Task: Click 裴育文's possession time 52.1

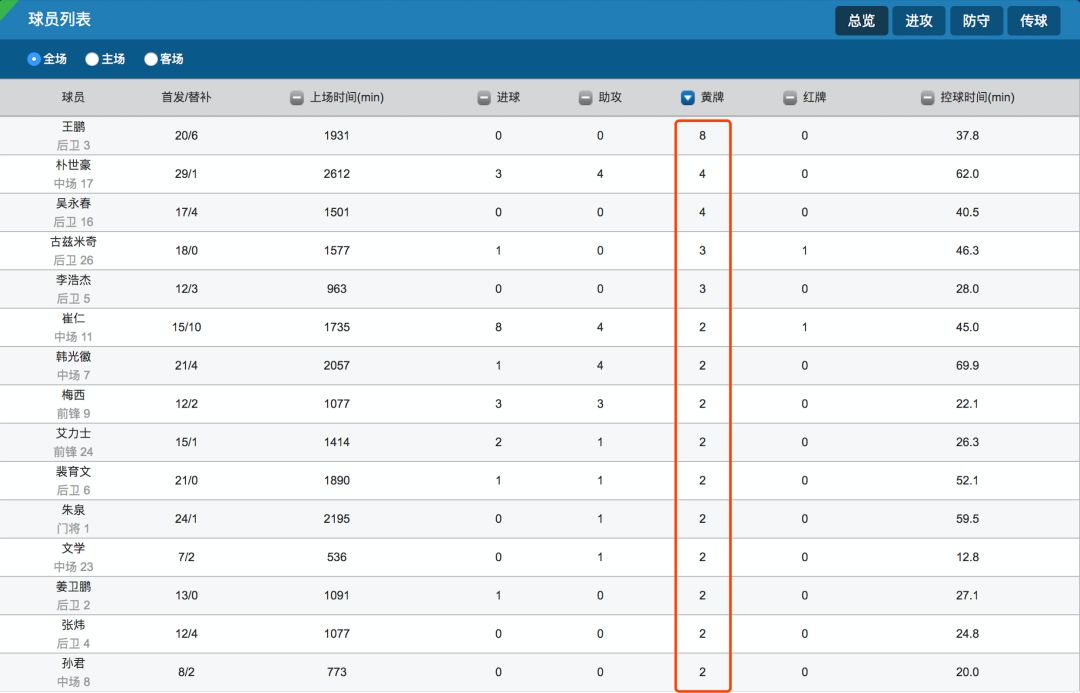Action: [967, 481]
